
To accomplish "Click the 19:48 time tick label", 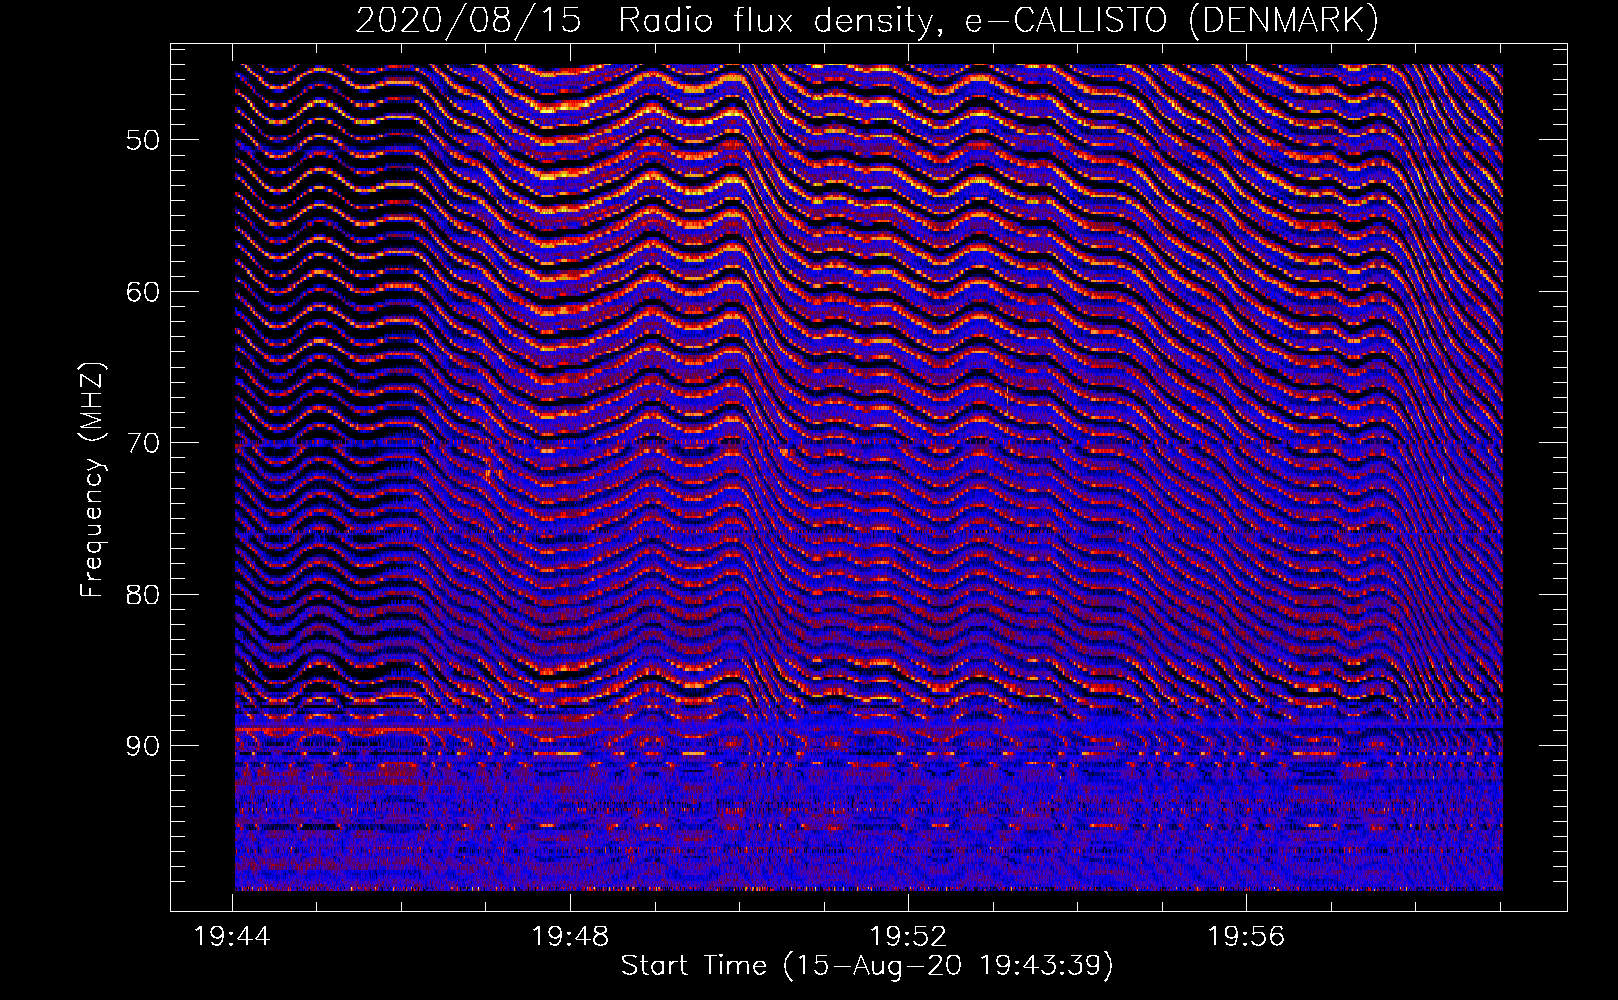I will click(571, 937).
